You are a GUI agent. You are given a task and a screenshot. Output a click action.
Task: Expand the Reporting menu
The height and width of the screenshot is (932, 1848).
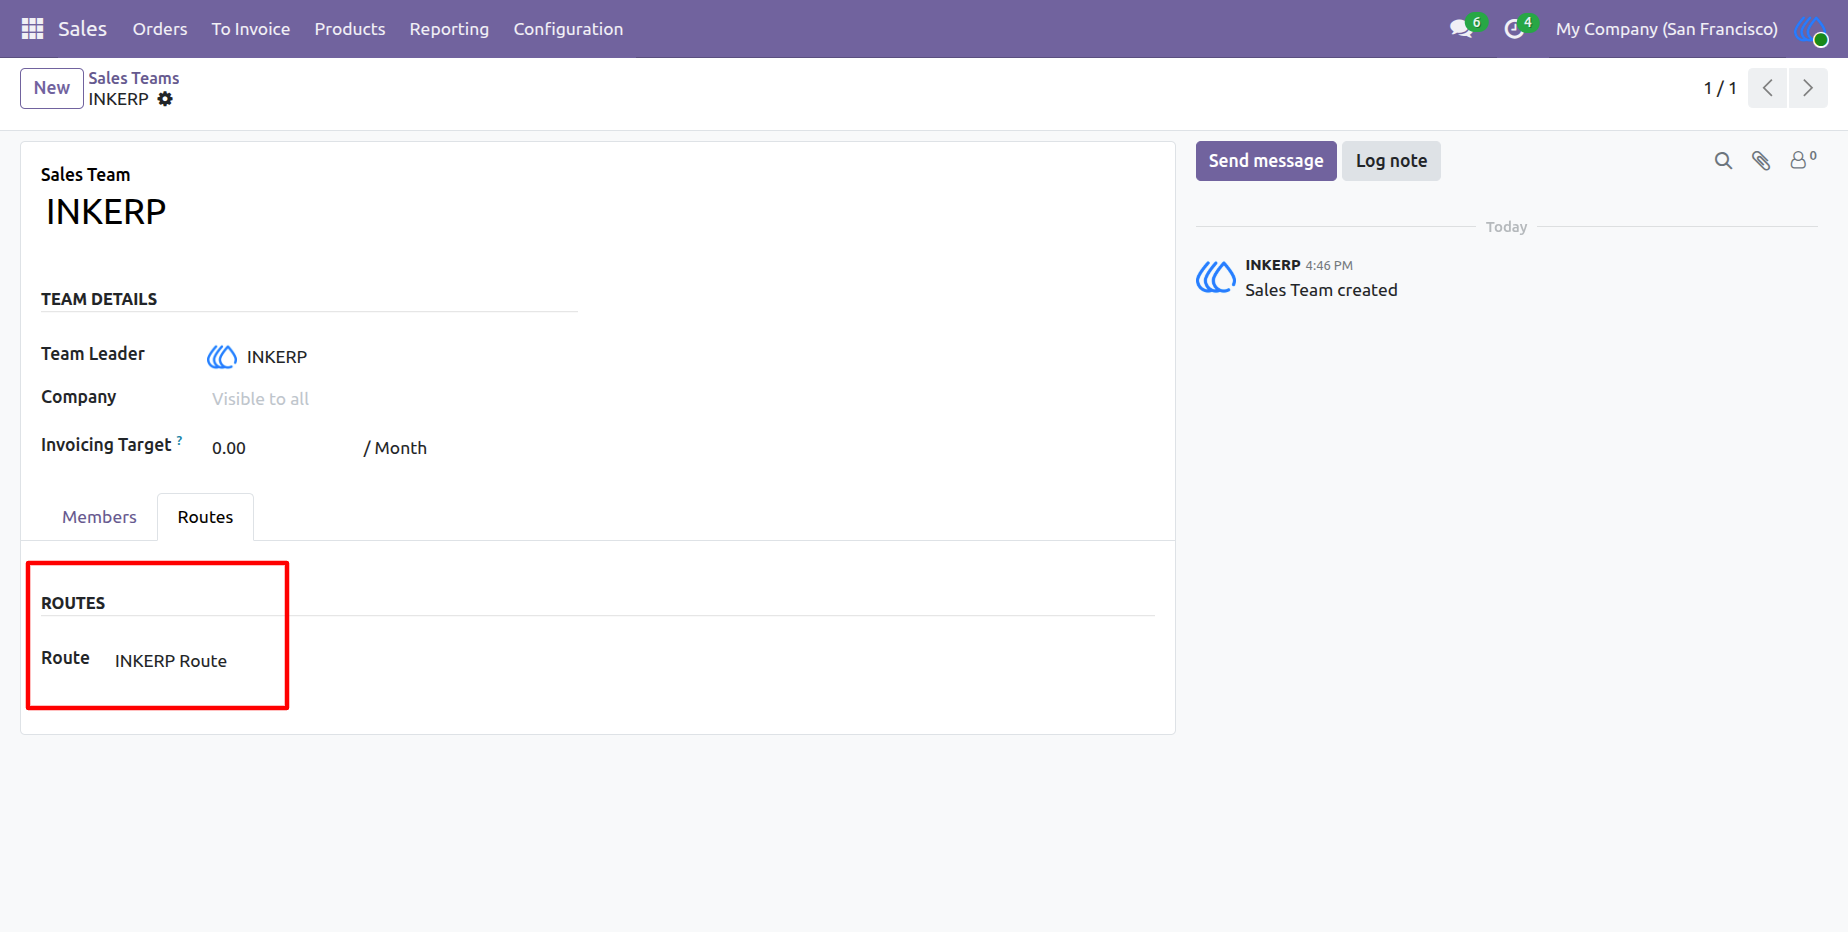(449, 29)
